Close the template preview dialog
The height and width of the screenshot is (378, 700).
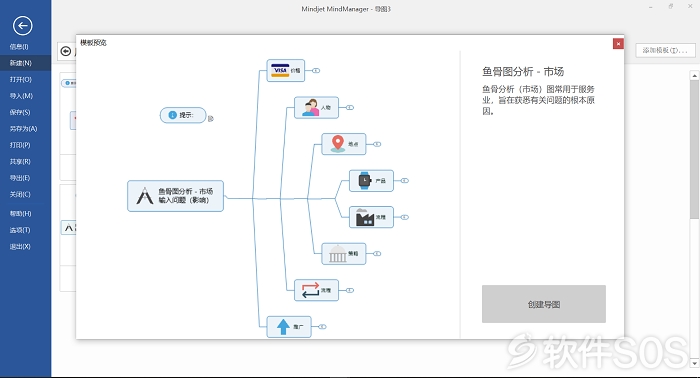click(x=618, y=44)
